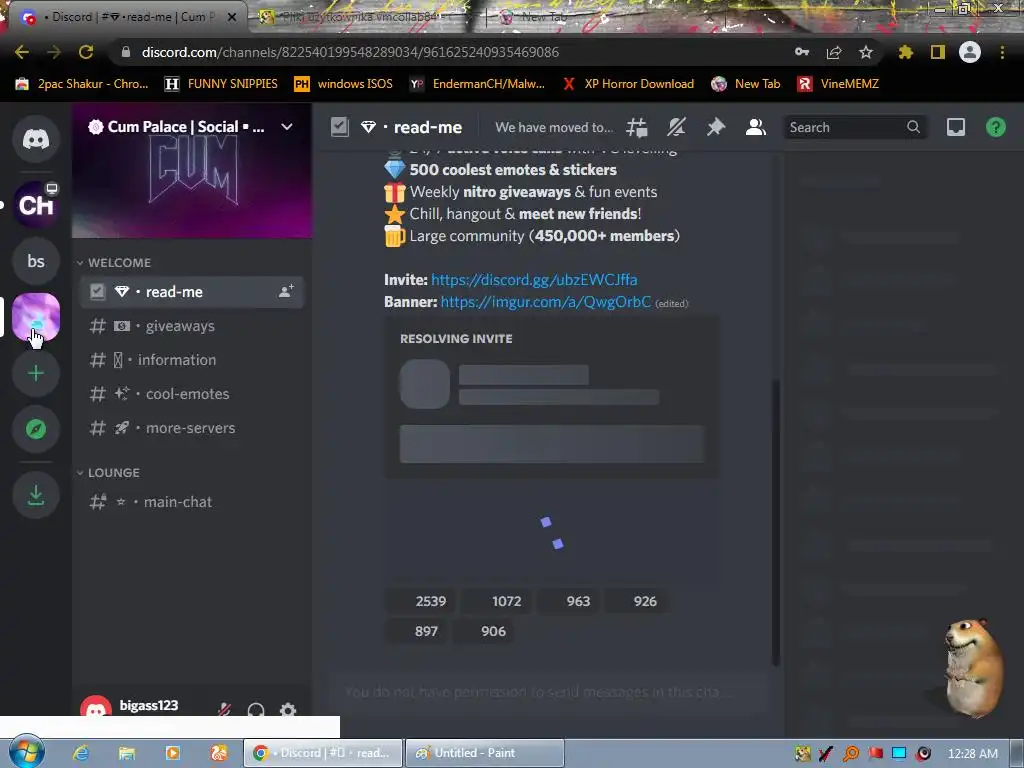This screenshot has height=768, width=1024.
Task: Reload the Discord page
Action: click(x=86, y=52)
